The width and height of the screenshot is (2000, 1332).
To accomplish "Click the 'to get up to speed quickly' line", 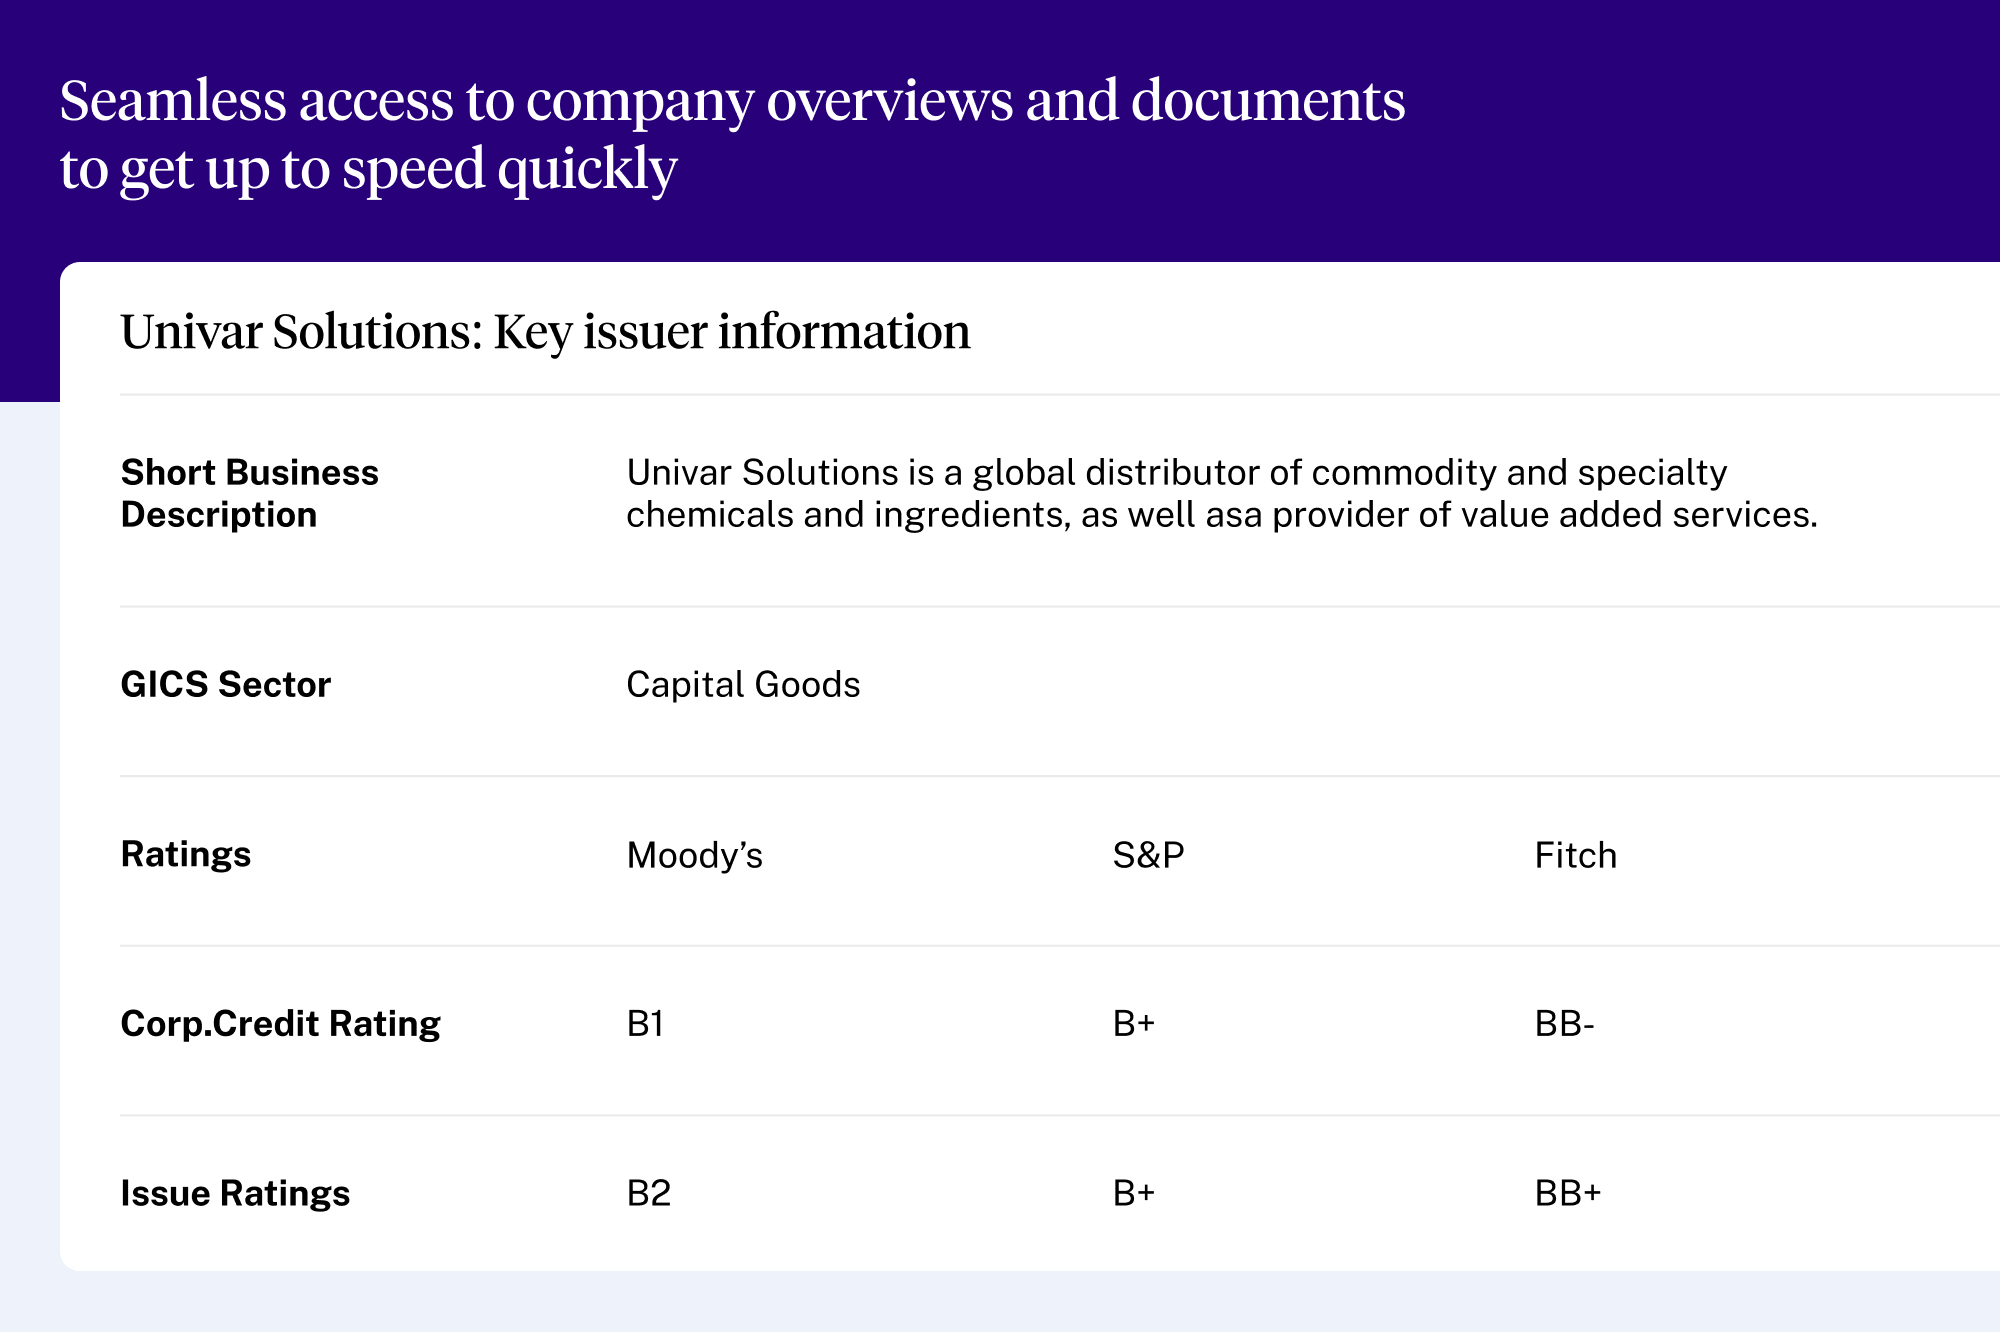I will coord(368,169).
